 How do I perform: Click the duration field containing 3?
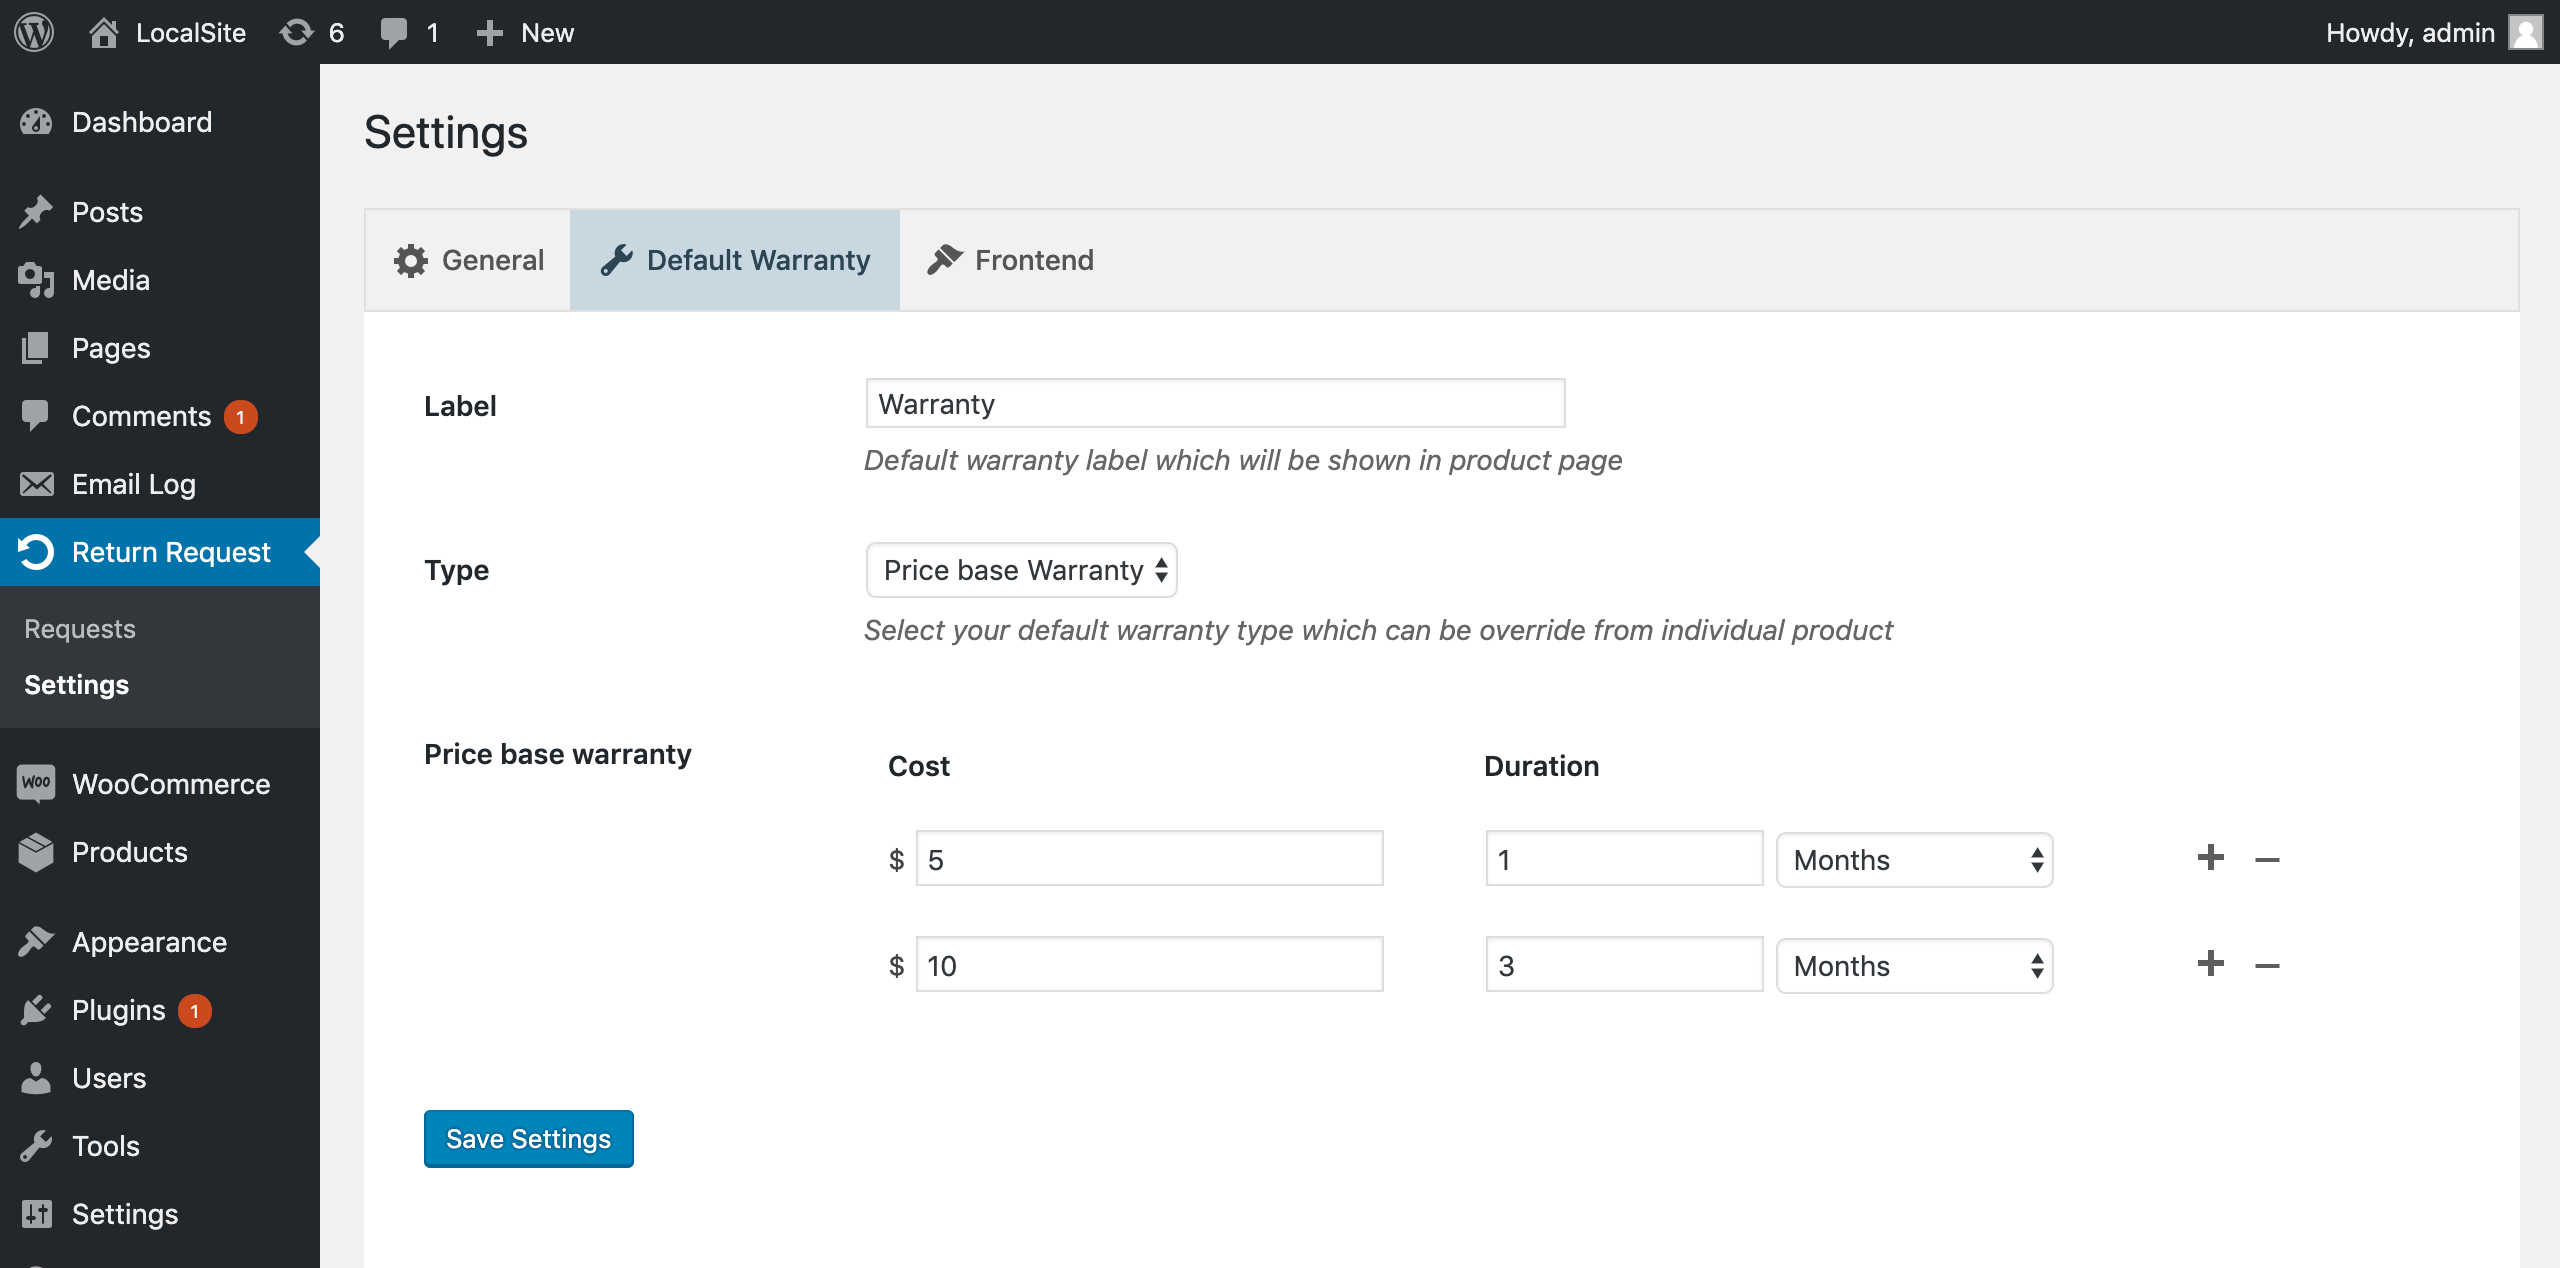click(x=1623, y=966)
